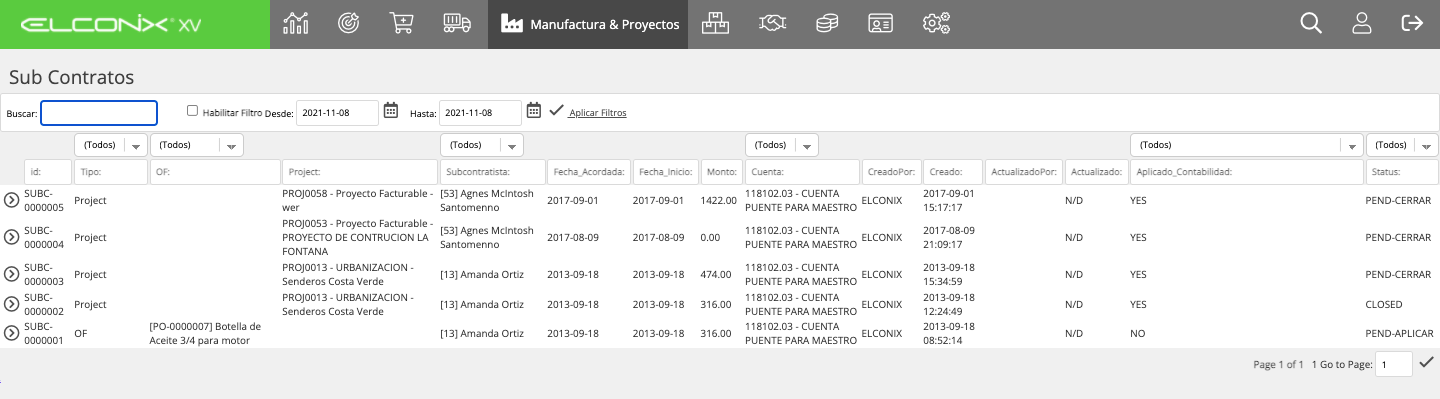The image size is (1440, 399).
Task: Click the CreadoPor filter field
Action: tap(891, 172)
